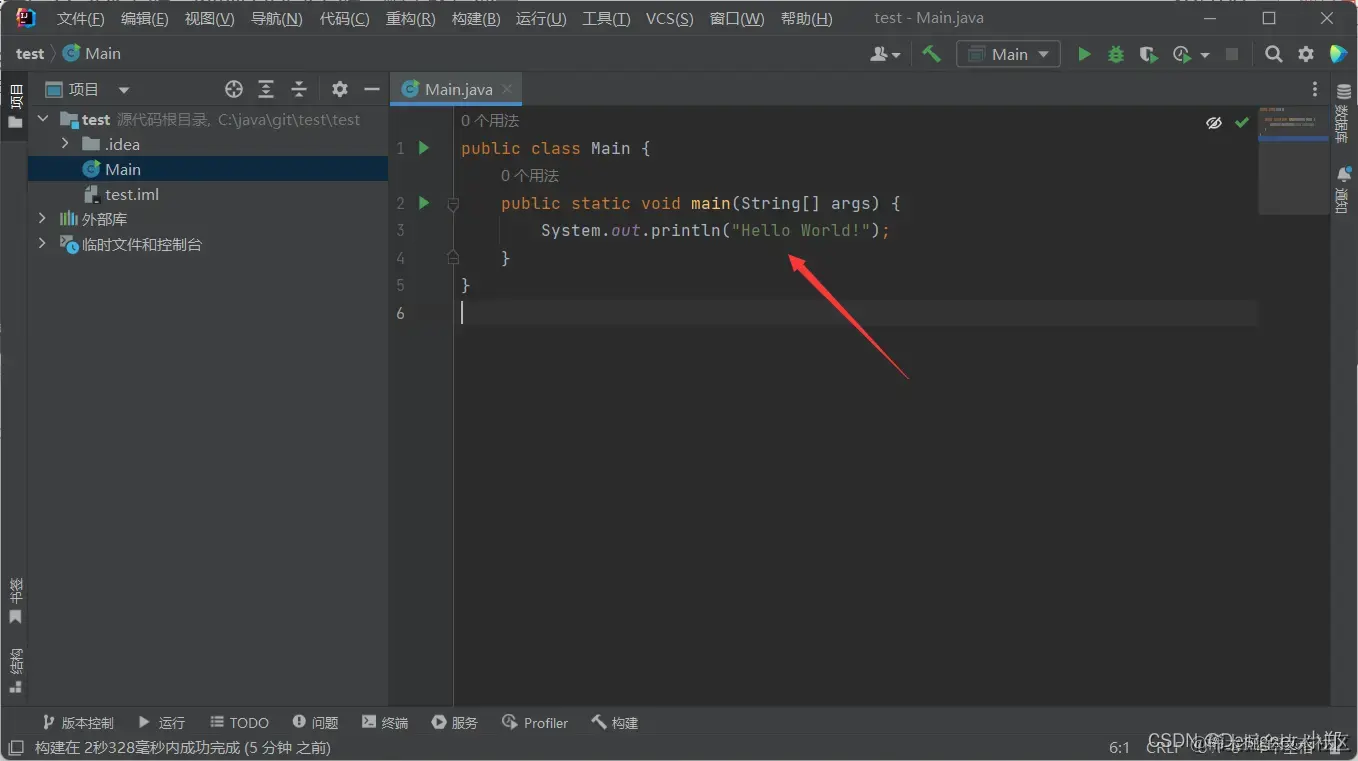Open editor tabs more options menu

pos(1315,89)
